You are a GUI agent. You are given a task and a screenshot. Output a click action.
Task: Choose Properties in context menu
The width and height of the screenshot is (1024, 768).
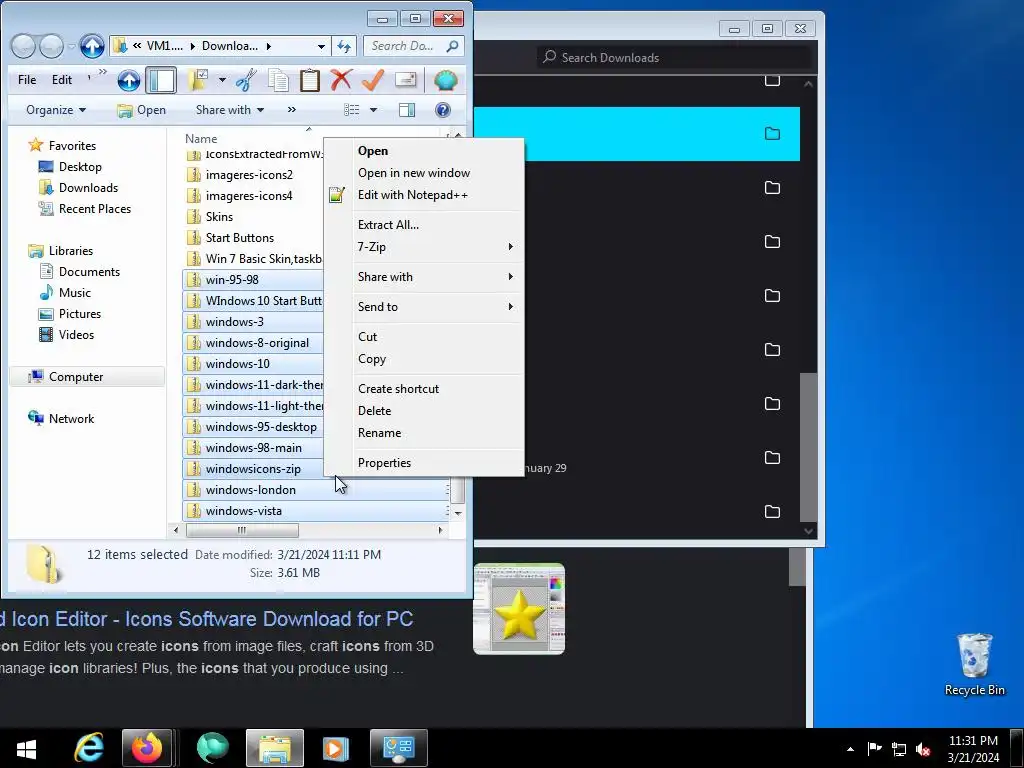pos(424,463)
